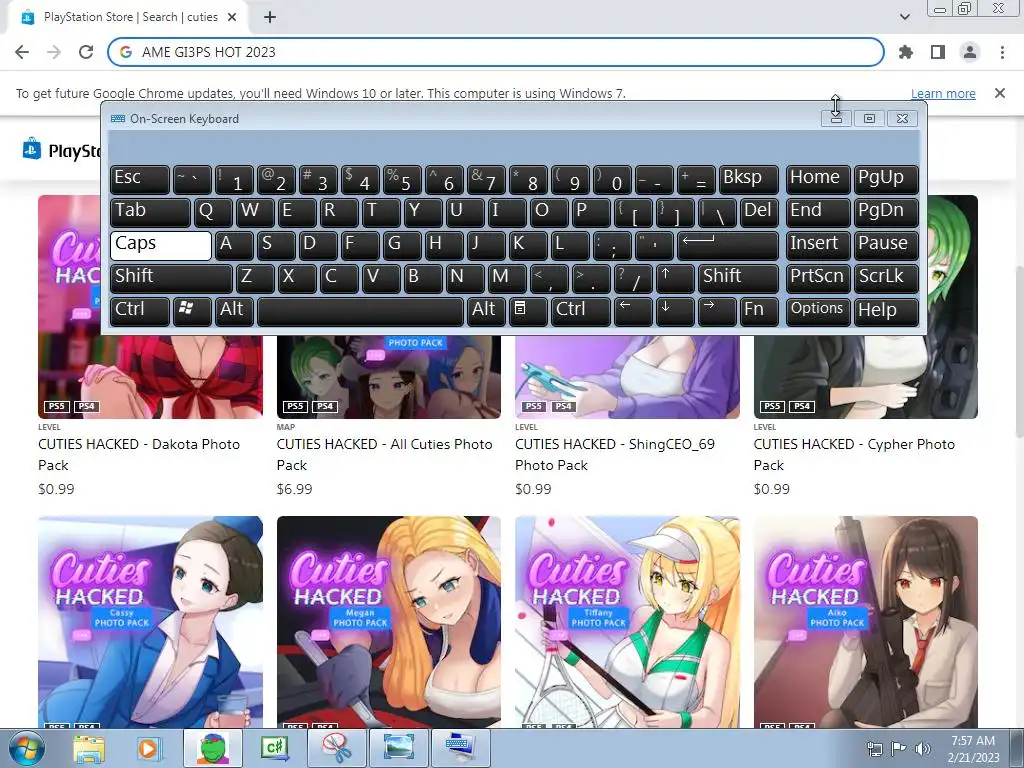This screenshot has height=768, width=1024.
Task: Open CUTIES HACKED Cypher Photo Pack title
Action: coord(854,455)
